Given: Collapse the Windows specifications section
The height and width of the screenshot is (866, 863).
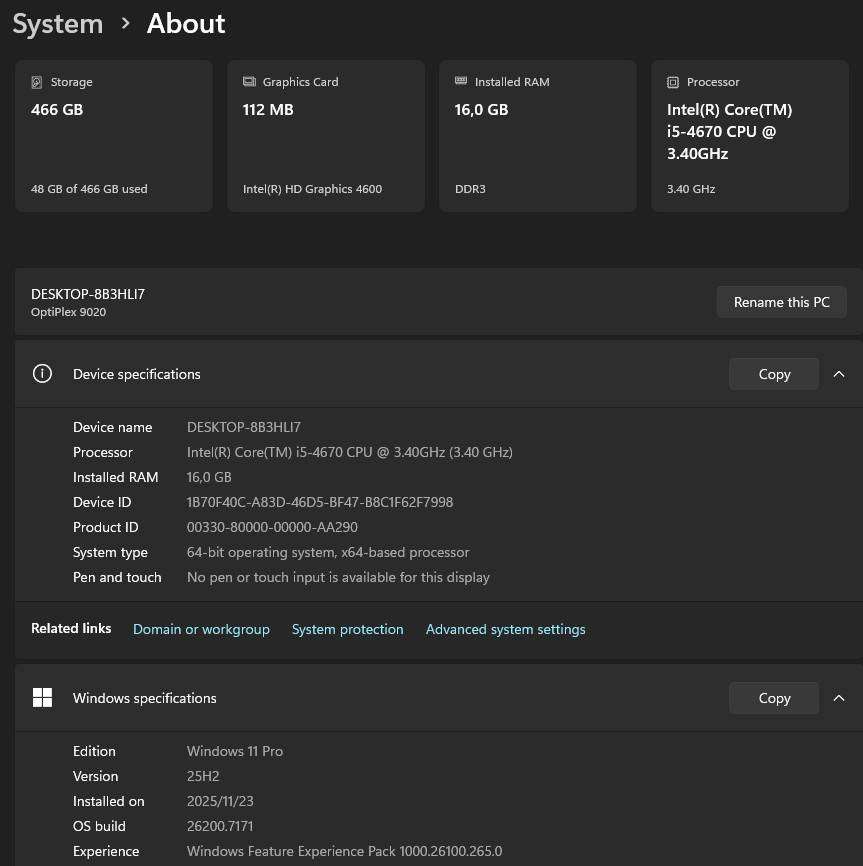Looking at the screenshot, I should point(839,698).
